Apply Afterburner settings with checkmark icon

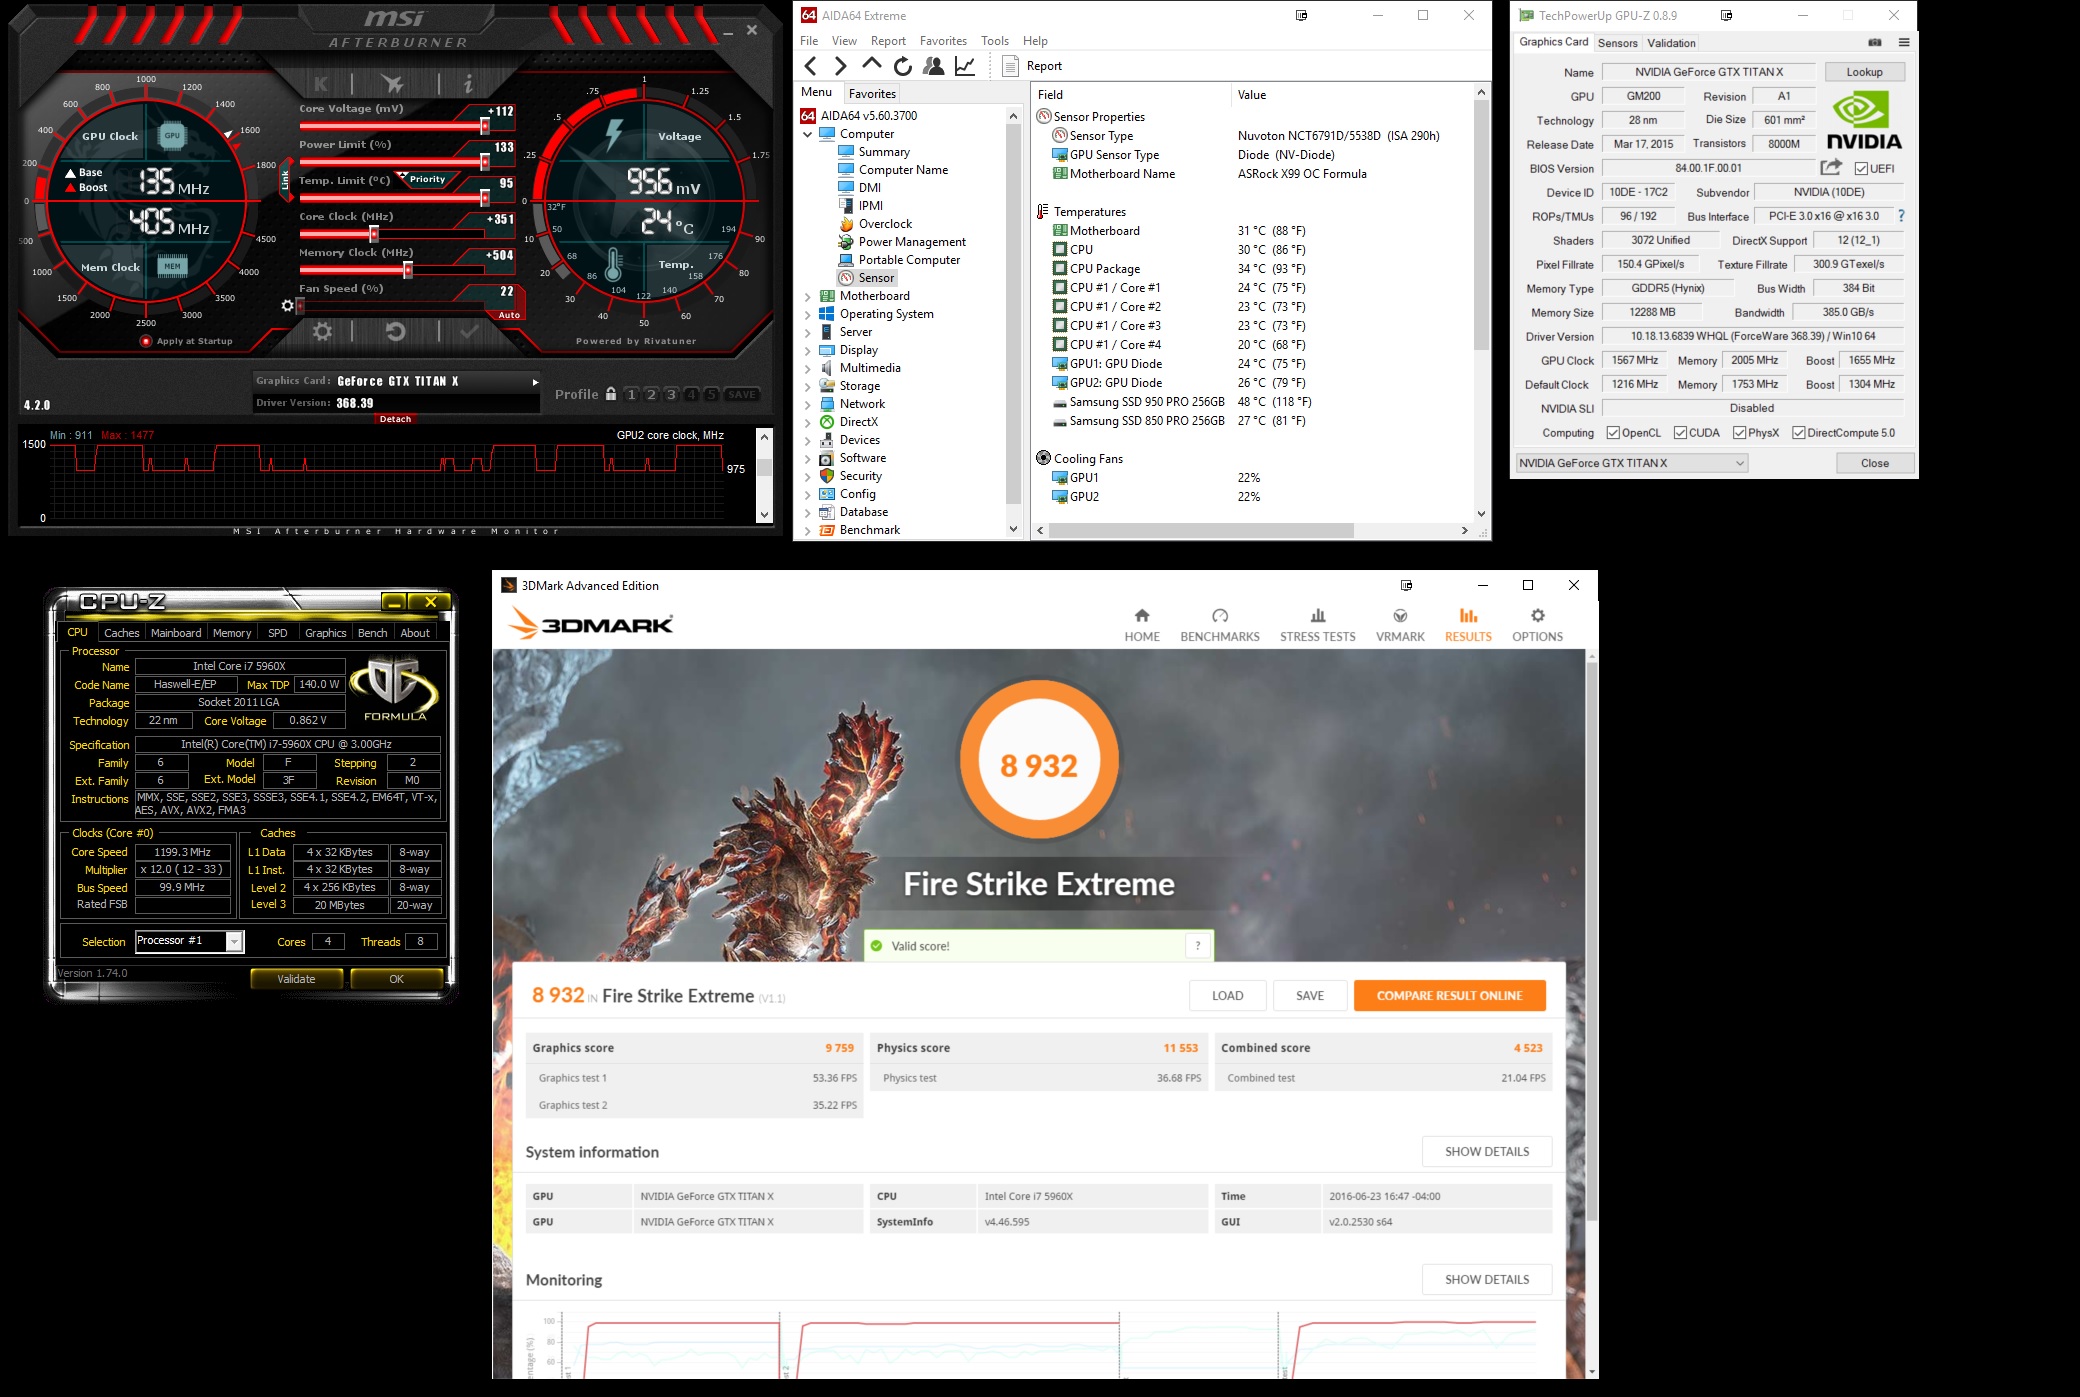[469, 331]
